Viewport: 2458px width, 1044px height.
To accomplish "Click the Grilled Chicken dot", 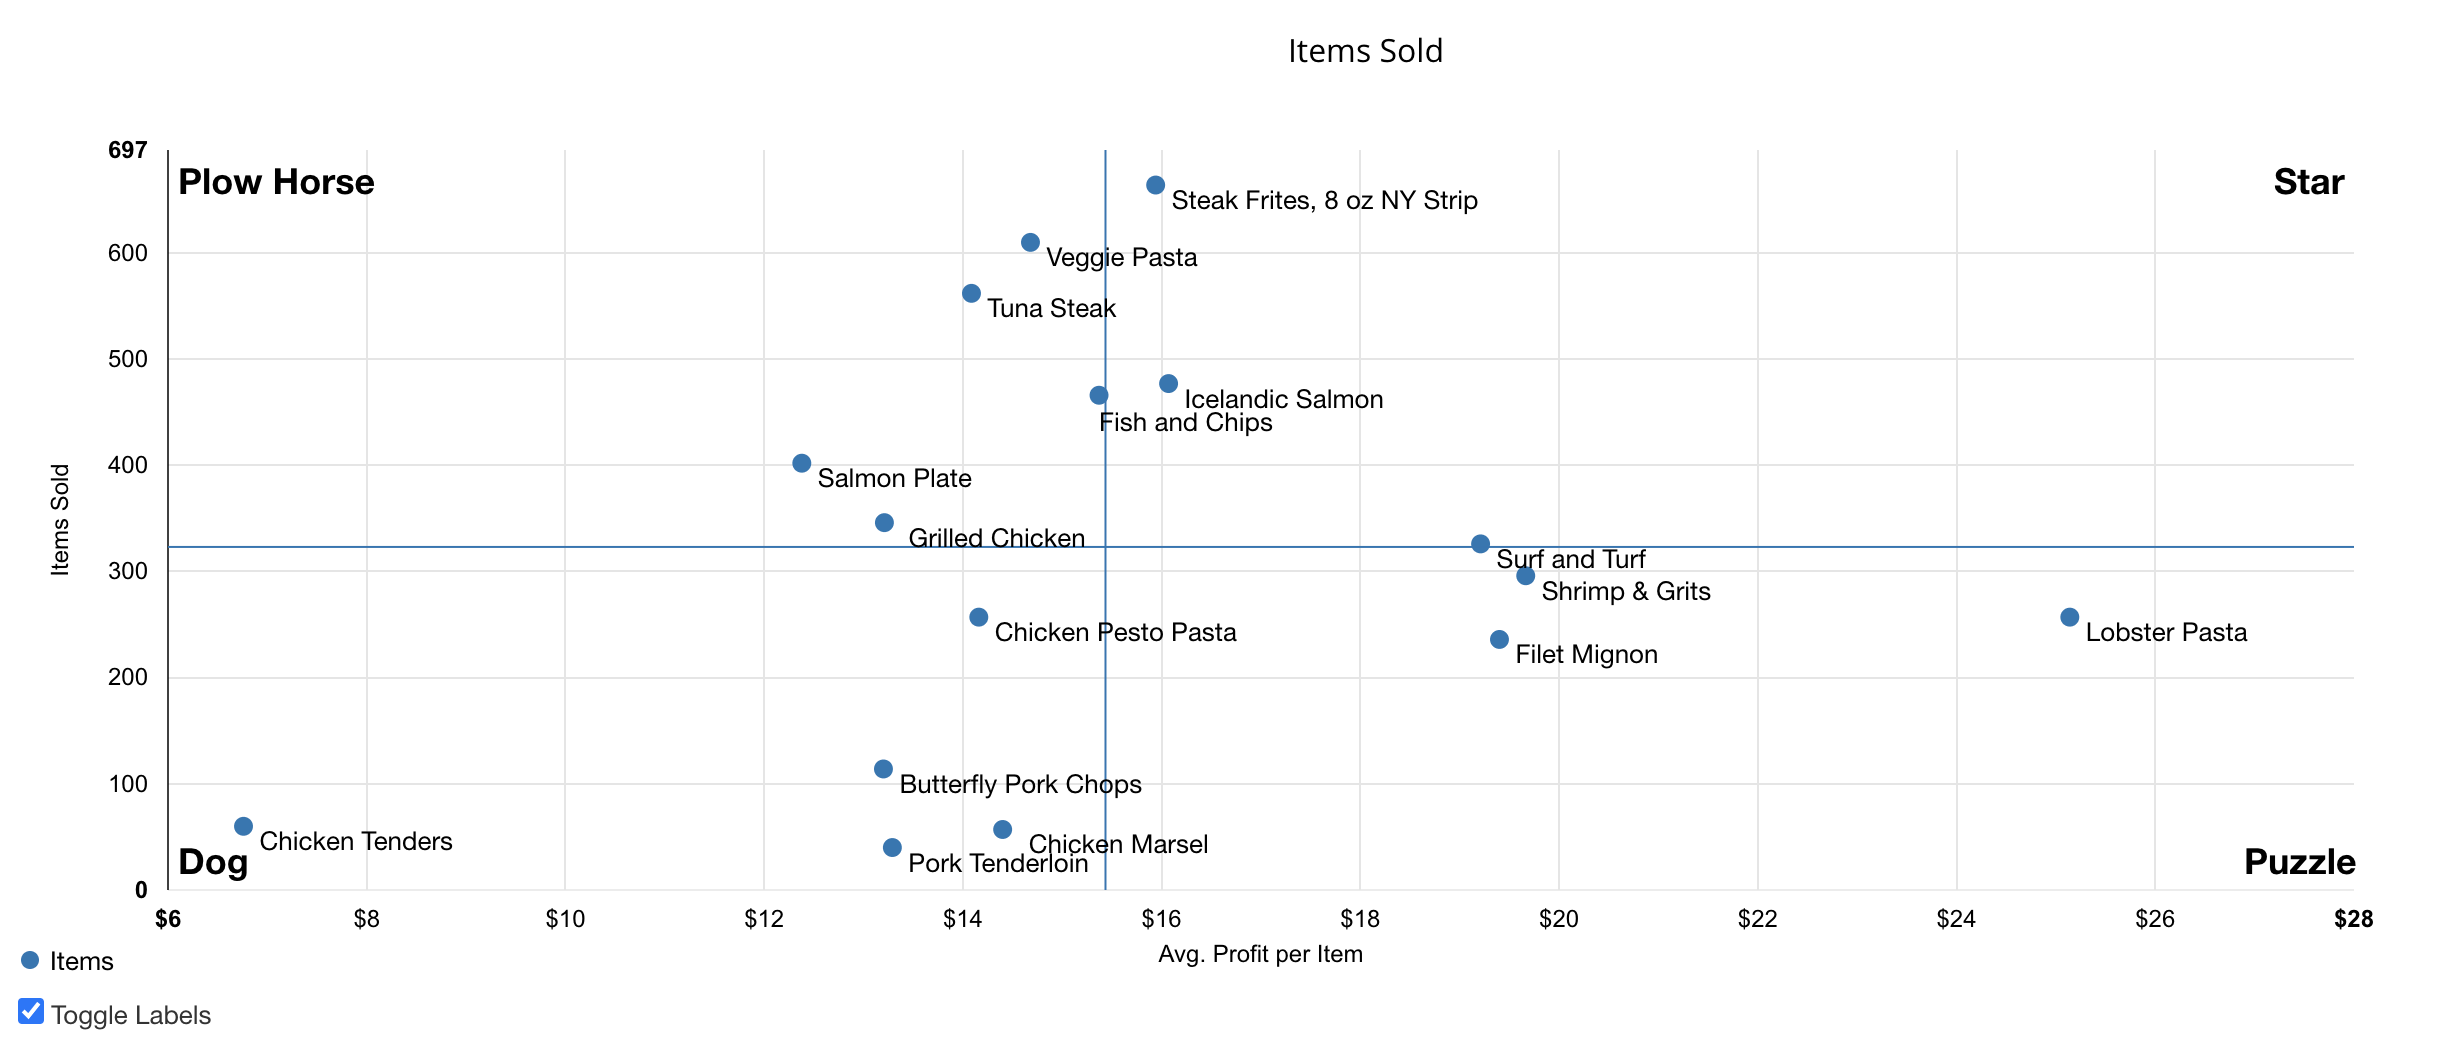I will click(x=884, y=523).
